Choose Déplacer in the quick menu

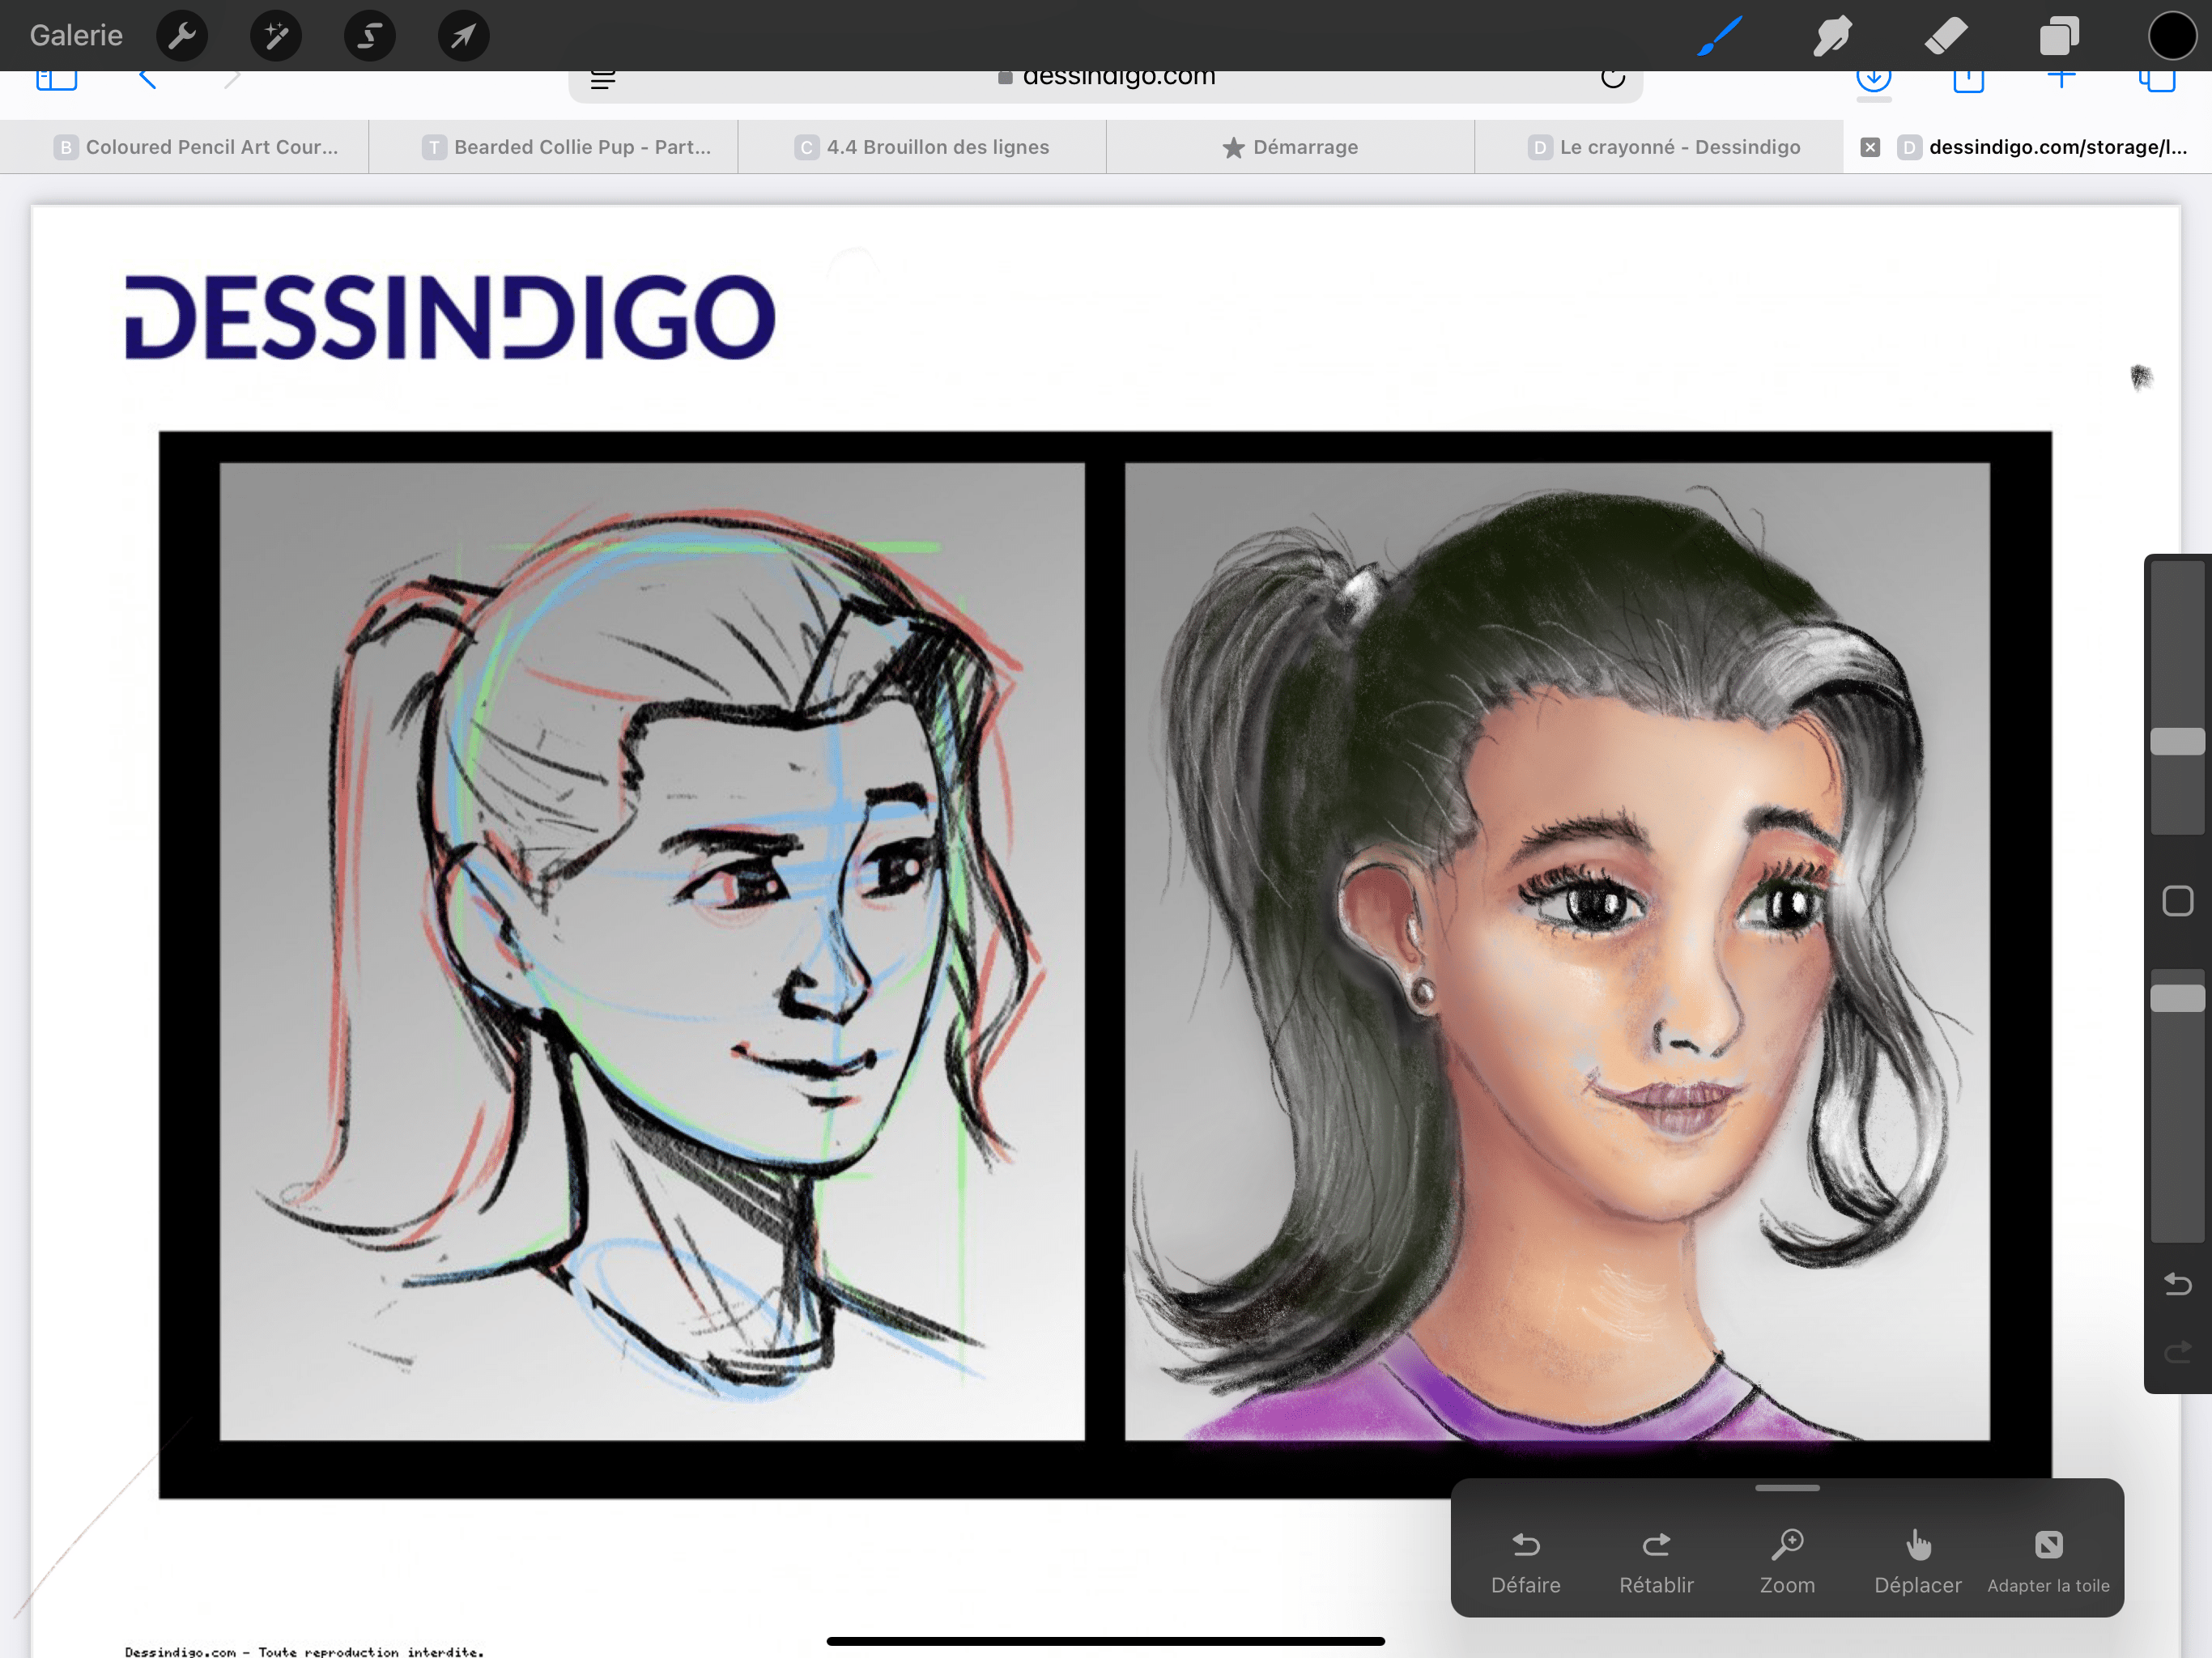point(1917,1561)
